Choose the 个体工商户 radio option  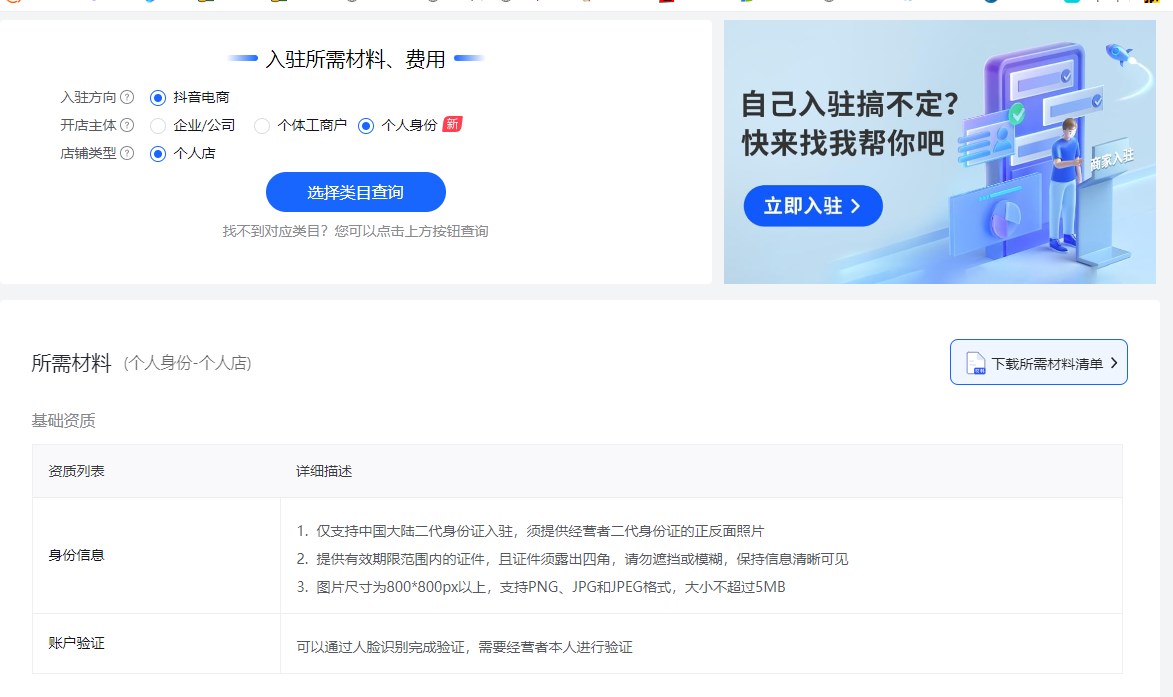click(x=262, y=126)
